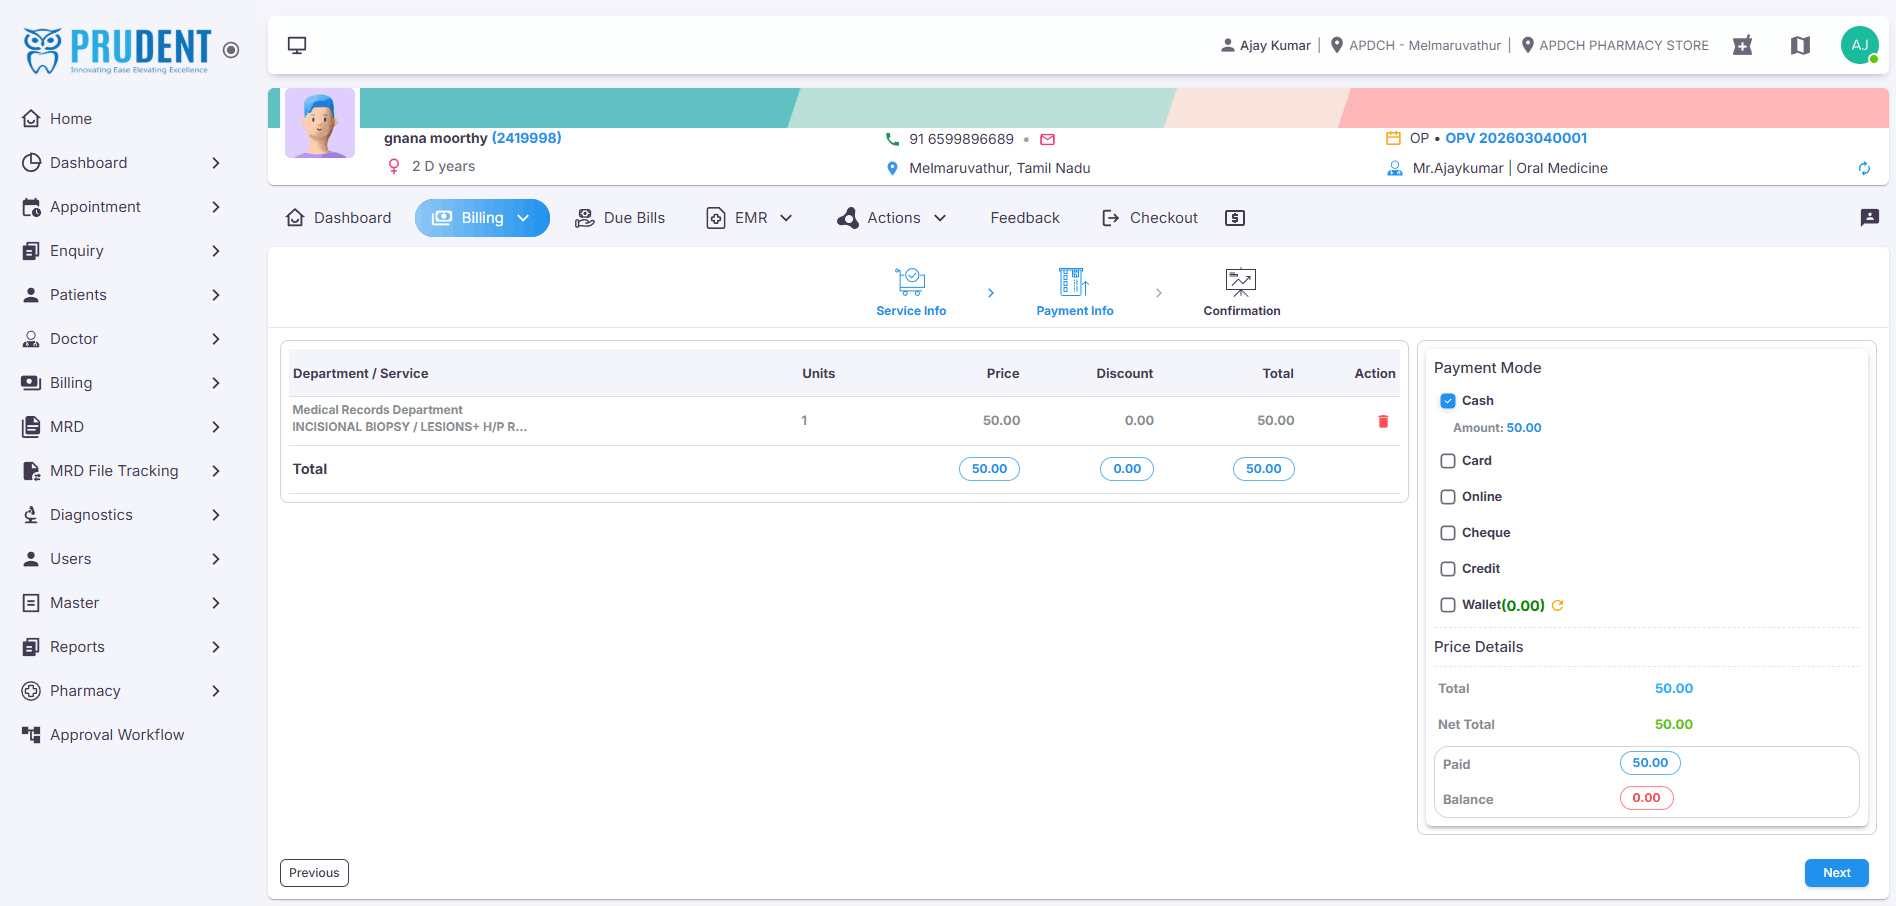Expand the Enquiry sidebar menu
Screen dimensions: 1896x906
tap(120, 251)
